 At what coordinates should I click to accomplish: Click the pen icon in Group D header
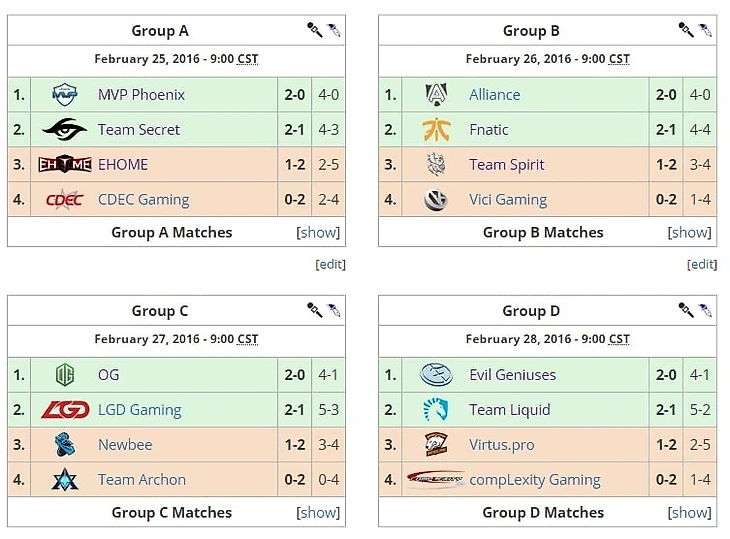coord(706,310)
